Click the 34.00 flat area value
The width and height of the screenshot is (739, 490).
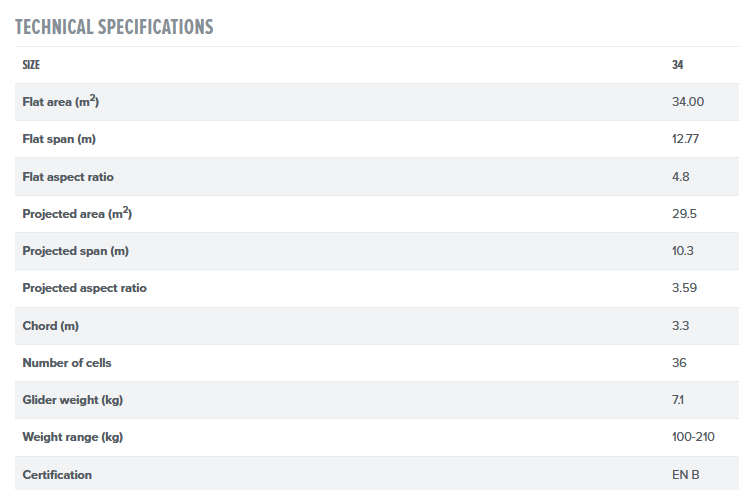coord(688,102)
